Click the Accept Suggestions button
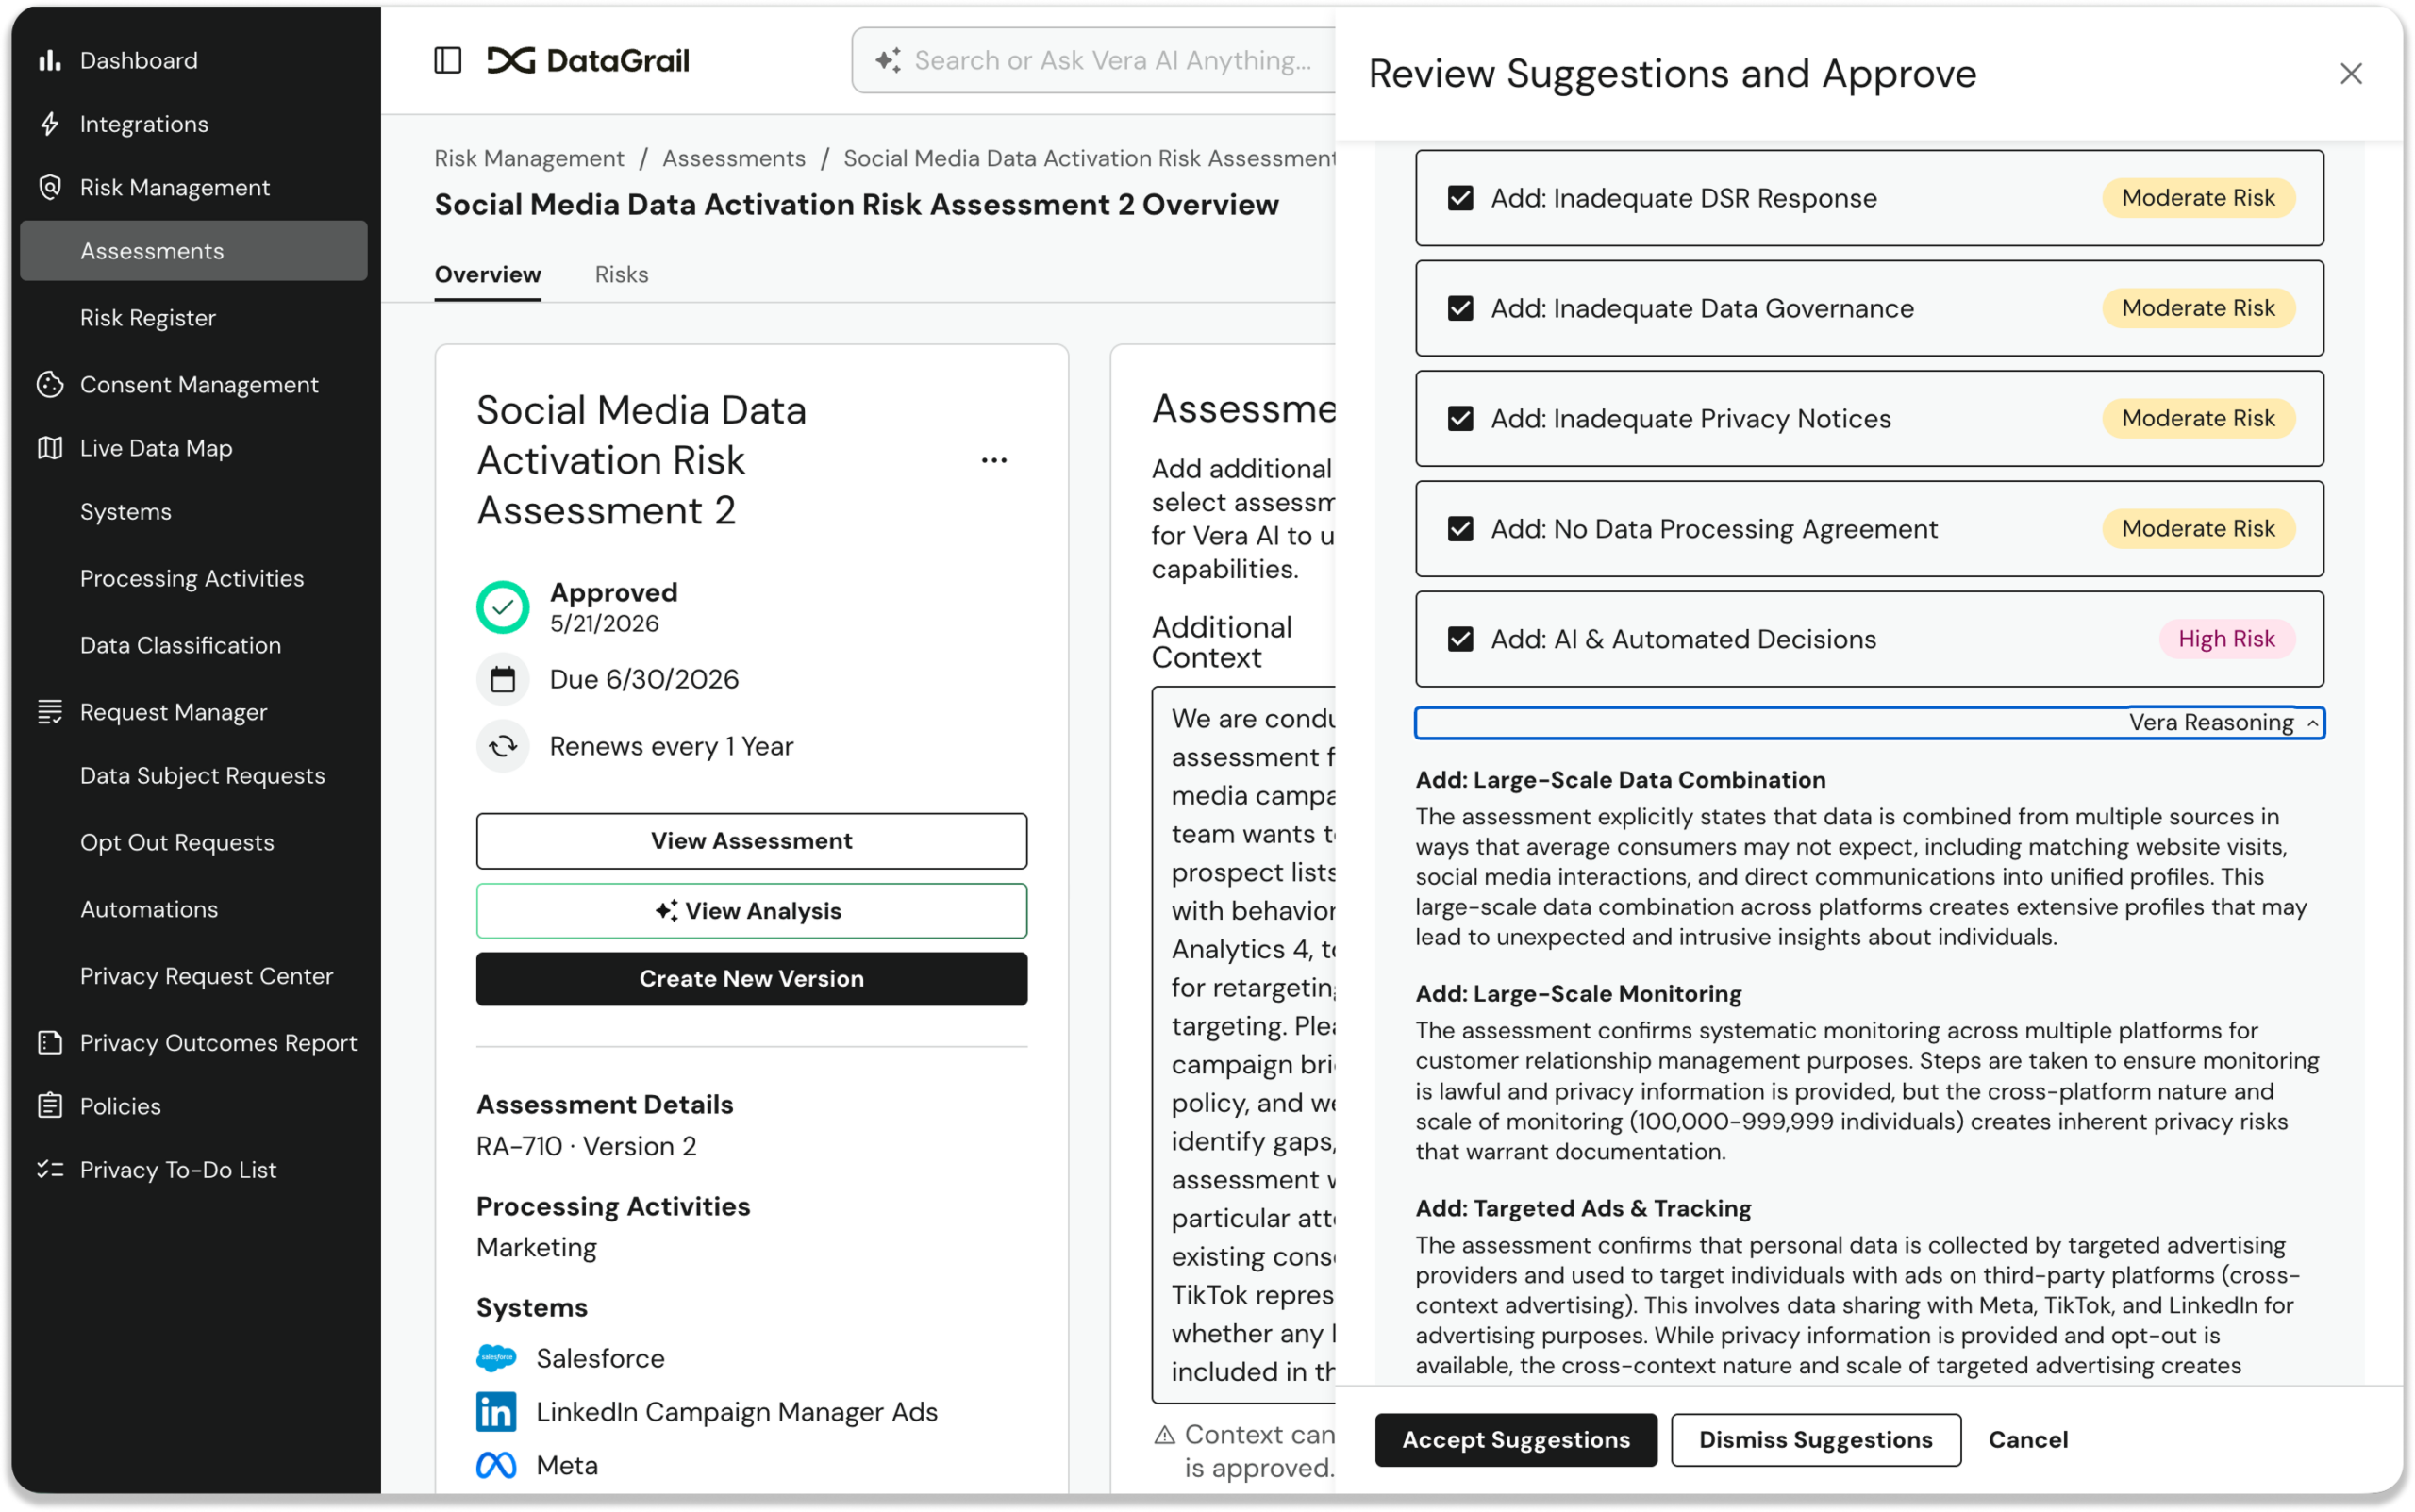Screen dimensions: 2415x1512 pyautogui.click(x=1515, y=1439)
